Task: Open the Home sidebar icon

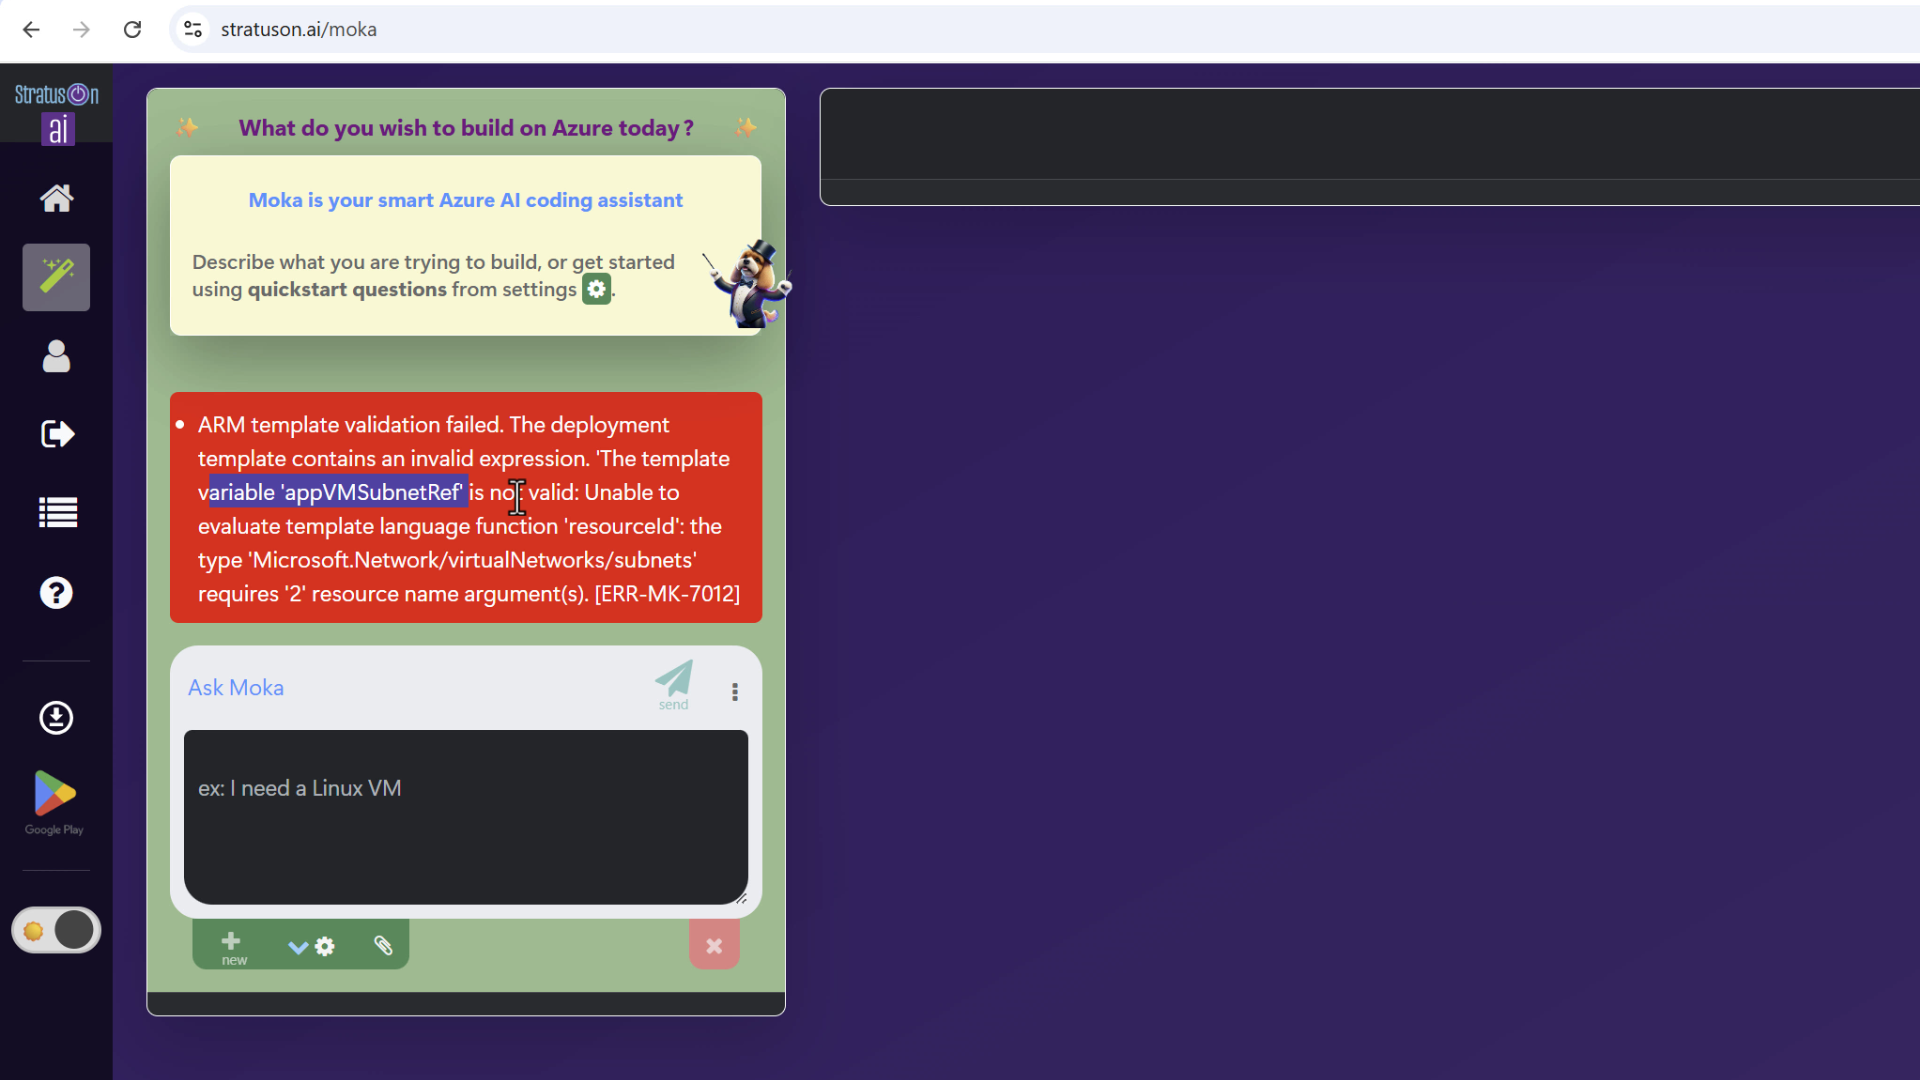Action: pyautogui.click(x=56, y=198)
